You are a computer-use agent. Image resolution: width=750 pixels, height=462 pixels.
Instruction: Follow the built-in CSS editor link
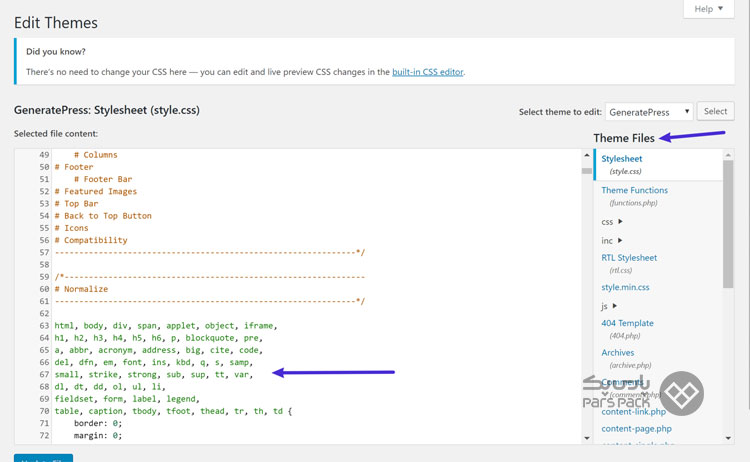click(428, 72)
